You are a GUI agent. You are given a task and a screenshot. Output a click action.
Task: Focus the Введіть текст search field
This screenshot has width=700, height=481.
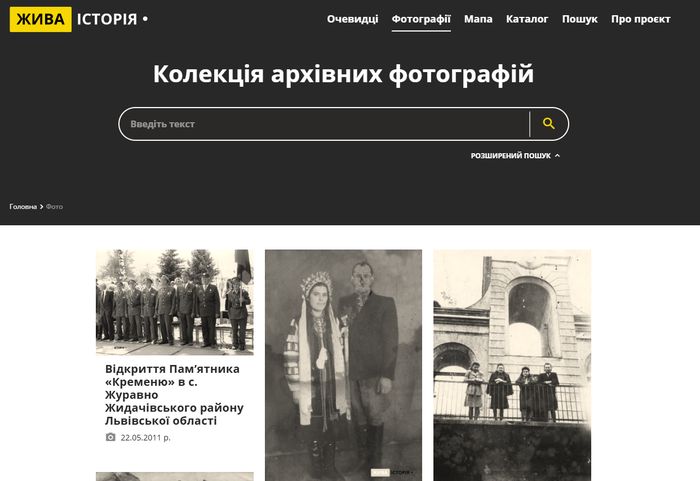point(320,124)
